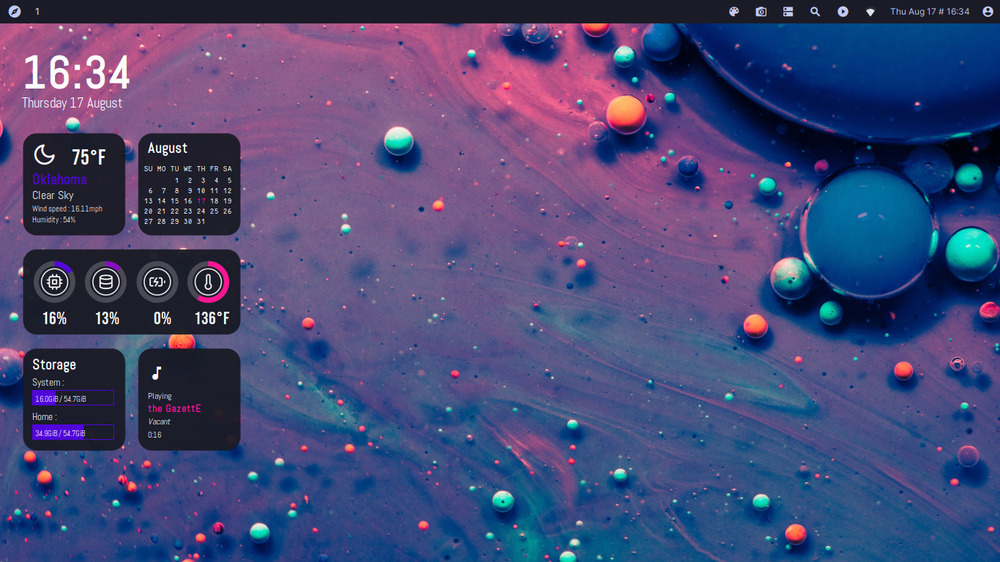Click the System storage usage bar
1000x562 pixels.
click(73, 398)
